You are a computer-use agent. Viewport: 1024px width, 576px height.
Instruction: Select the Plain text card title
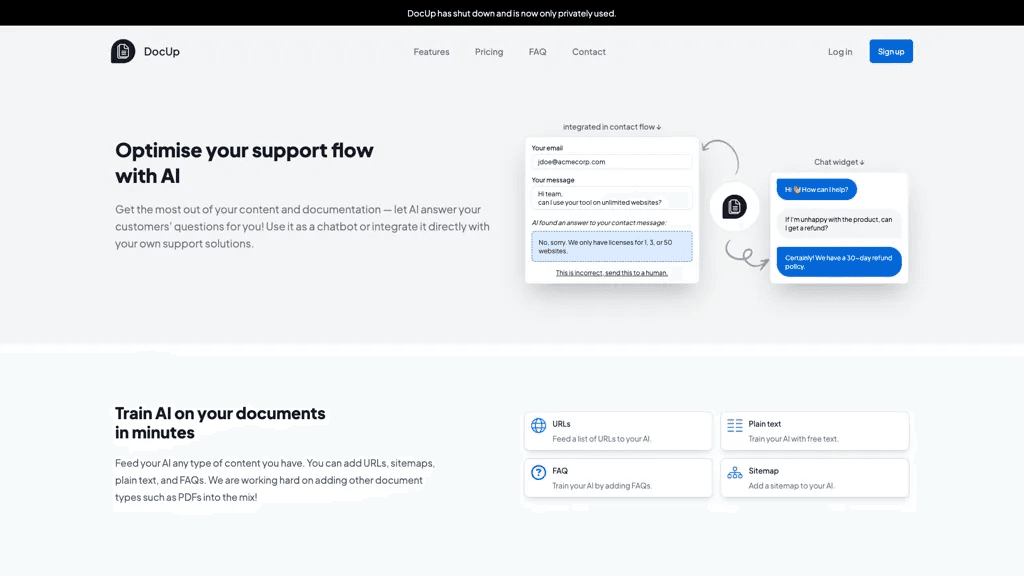tap(764, 424)
